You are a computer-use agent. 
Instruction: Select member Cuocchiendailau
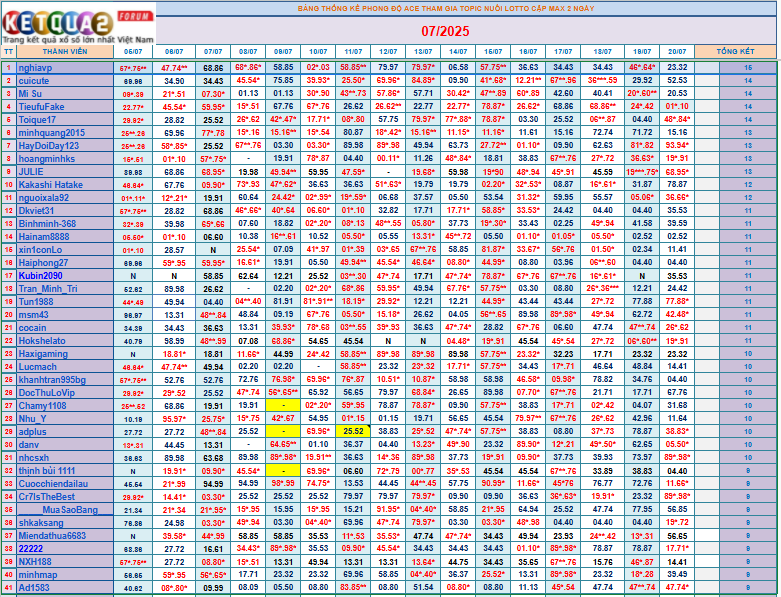coord(53,483)
